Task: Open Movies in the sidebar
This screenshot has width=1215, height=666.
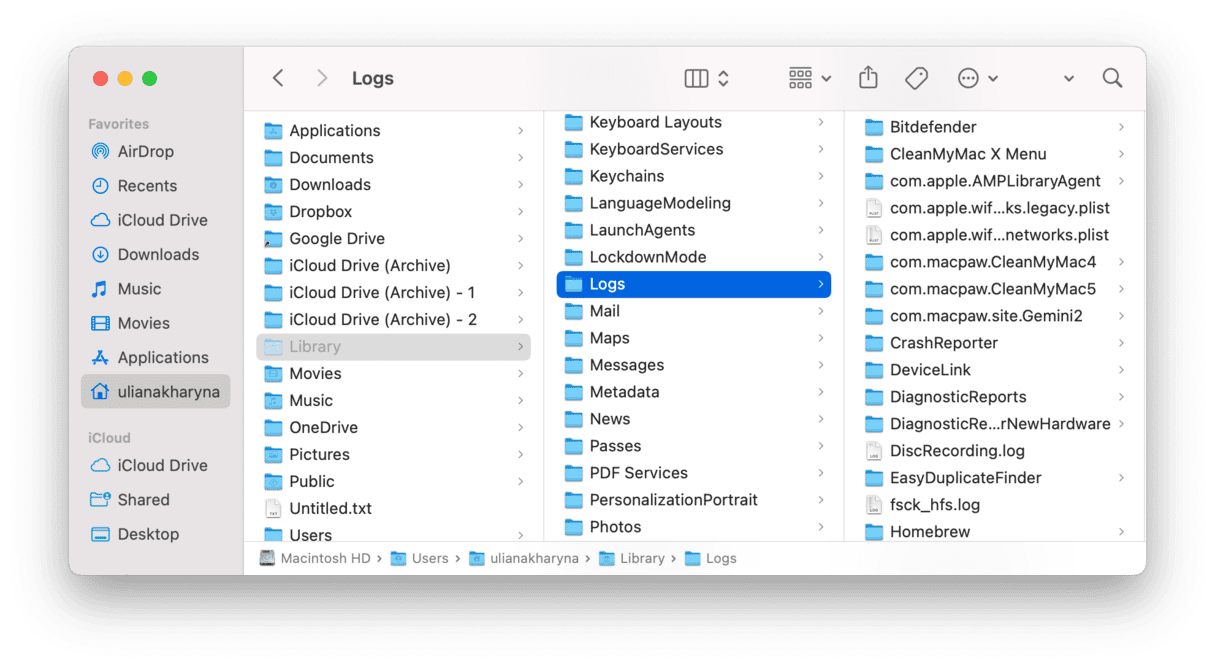Action: point(155,323)
